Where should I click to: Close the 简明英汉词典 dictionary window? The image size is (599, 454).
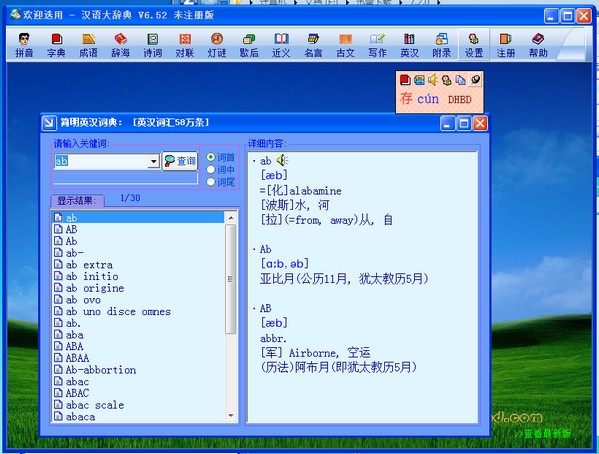[x=480, y=123]
